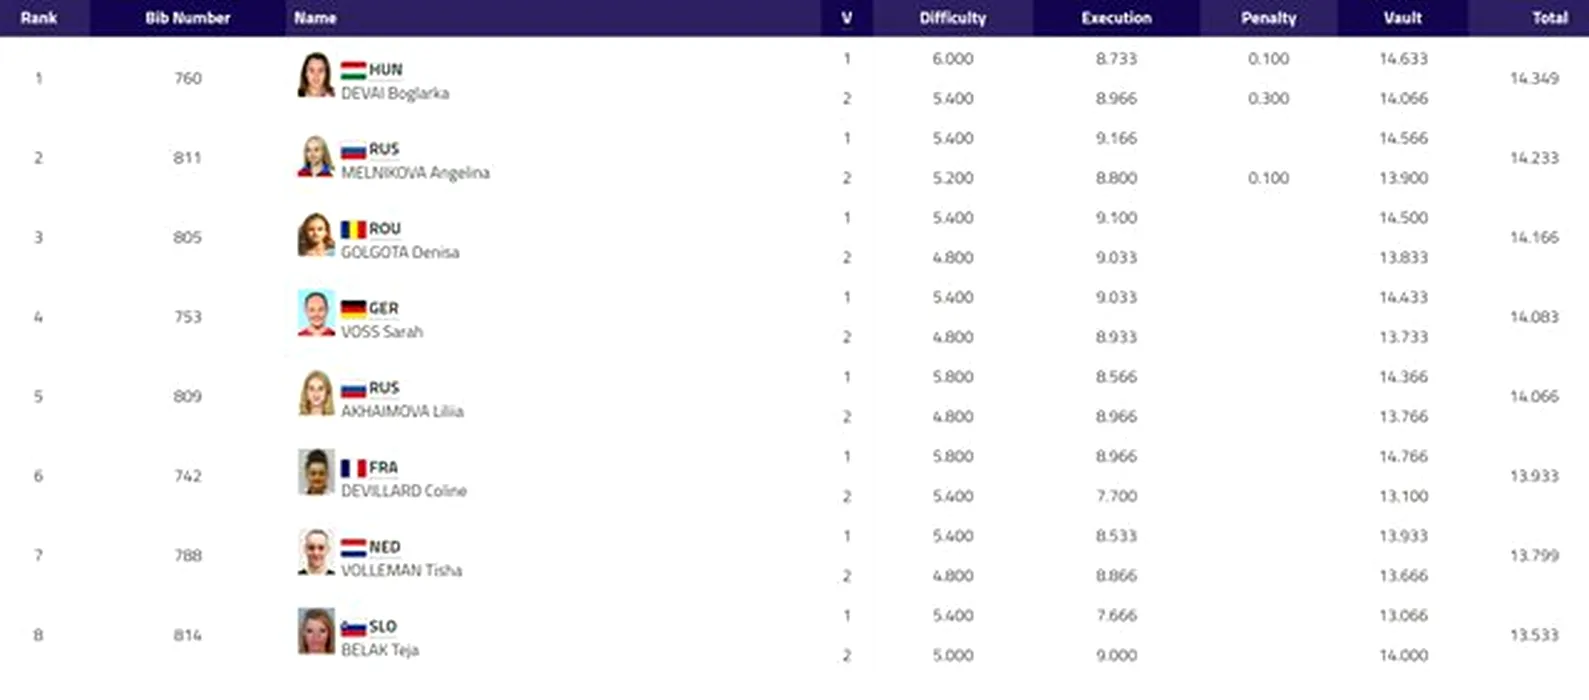Select the 7.700 execution score
This screenshot has height=700, width=1589.
tap(1116, 496)
